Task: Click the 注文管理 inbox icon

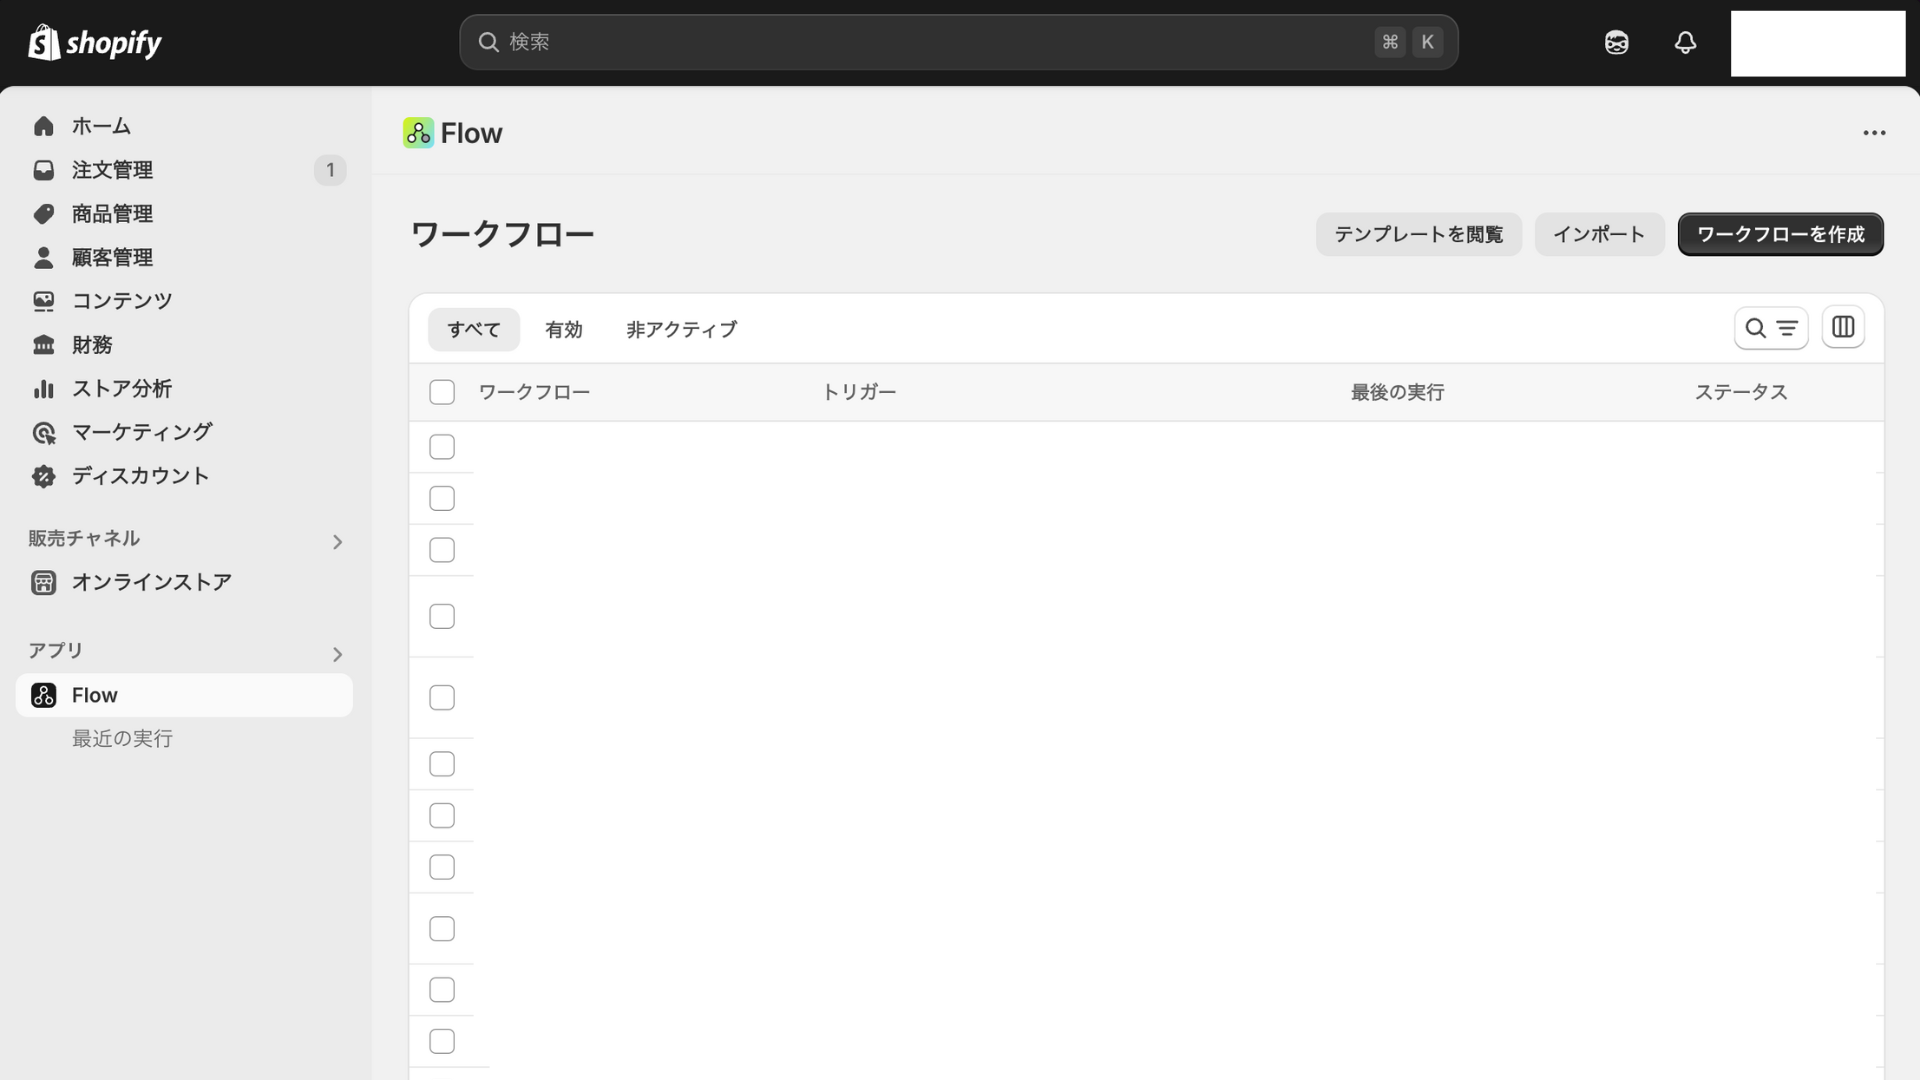Action: [x=43, y=170]
